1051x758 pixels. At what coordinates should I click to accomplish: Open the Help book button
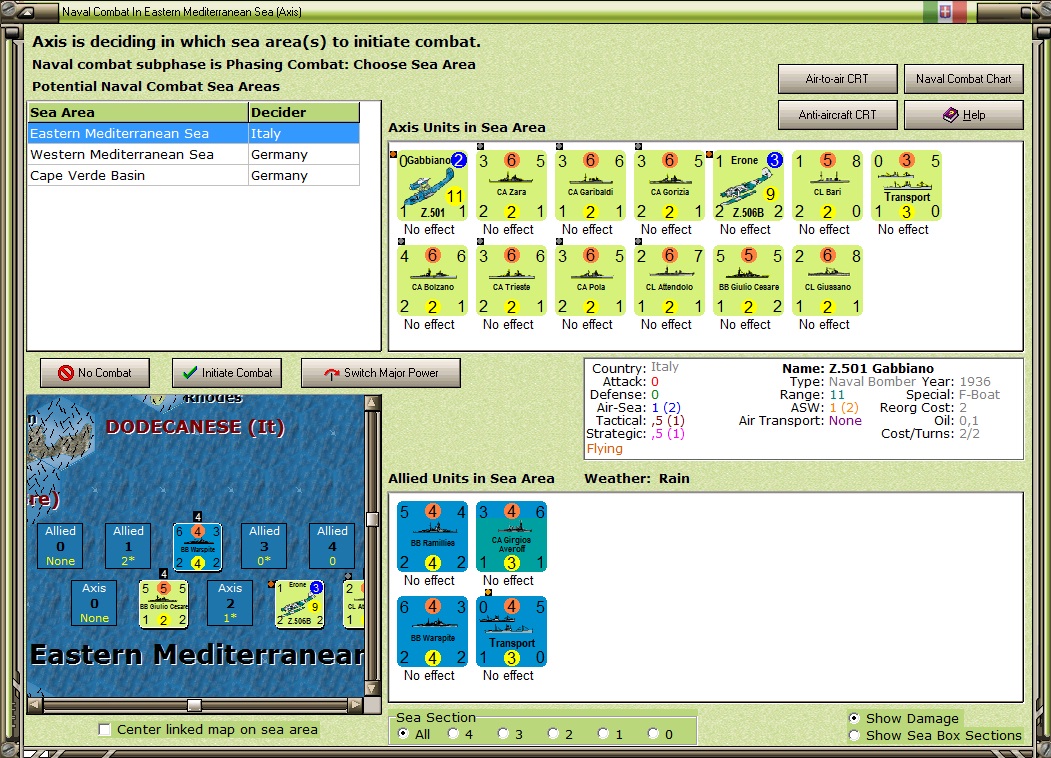pos(963,115)
